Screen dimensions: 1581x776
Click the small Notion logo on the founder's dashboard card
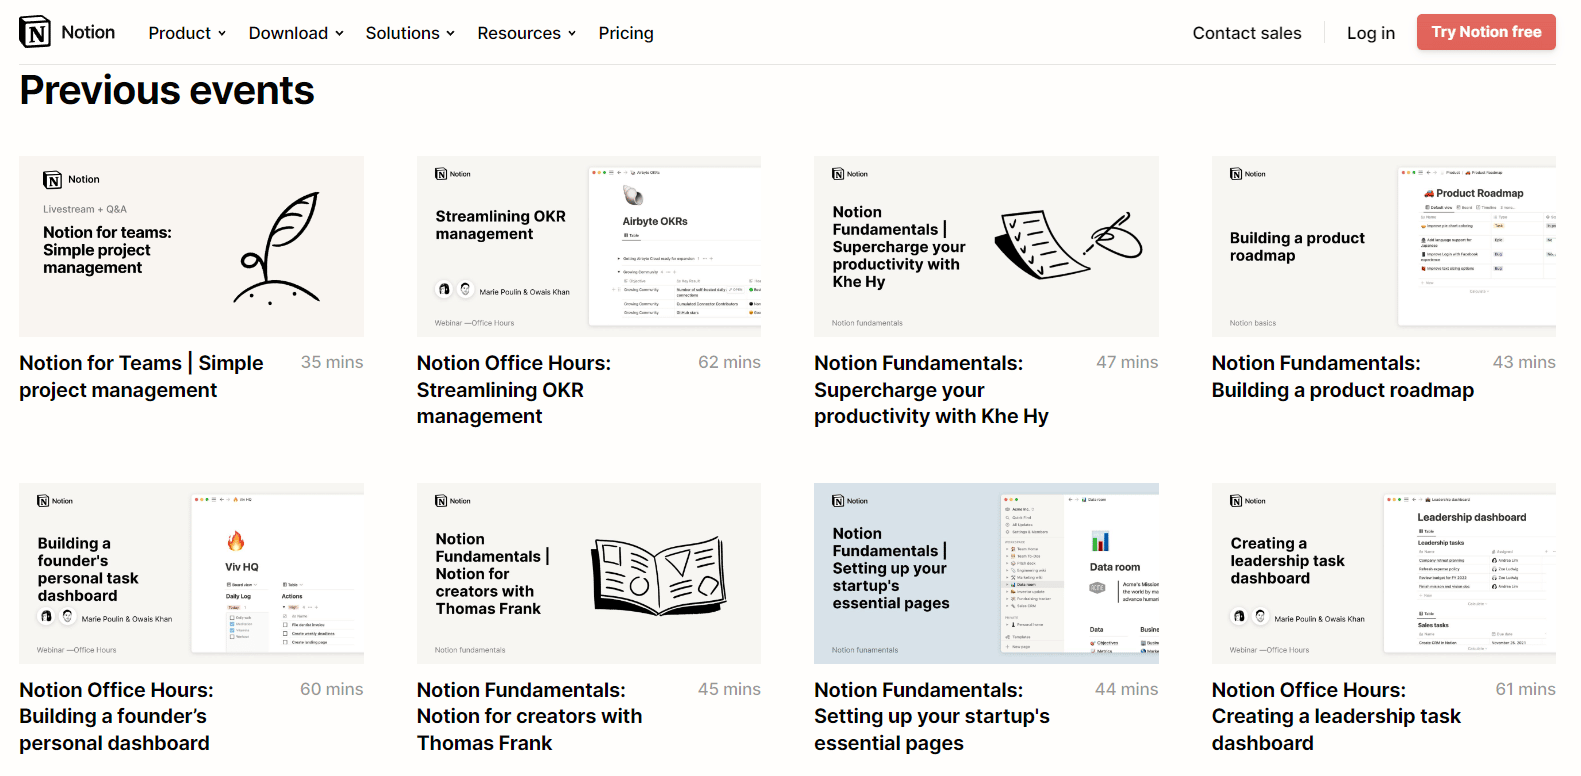click(43, 501)
